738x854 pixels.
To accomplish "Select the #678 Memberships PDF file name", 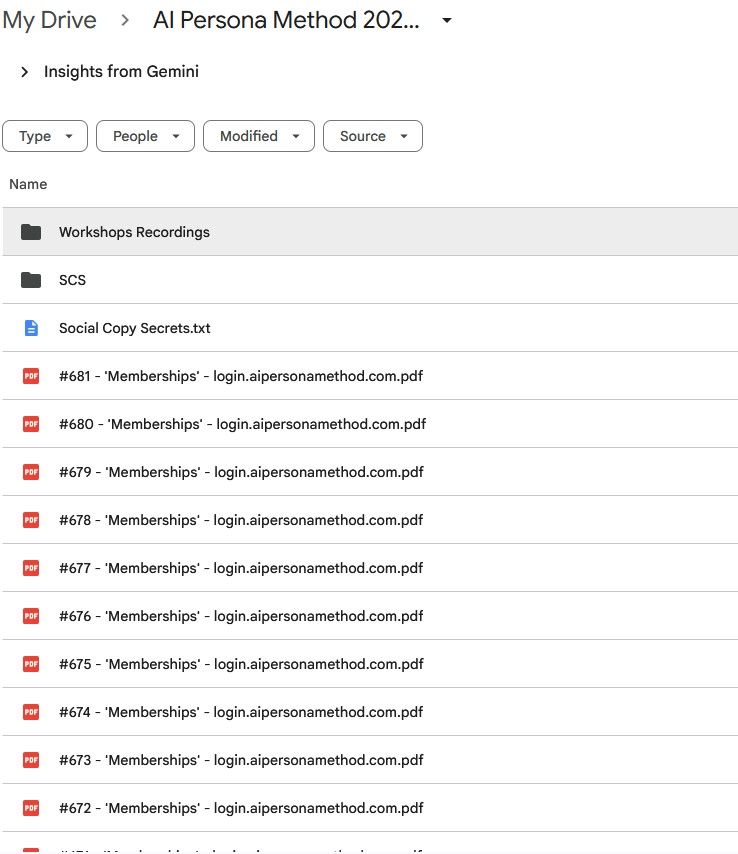I will point(241,520).
